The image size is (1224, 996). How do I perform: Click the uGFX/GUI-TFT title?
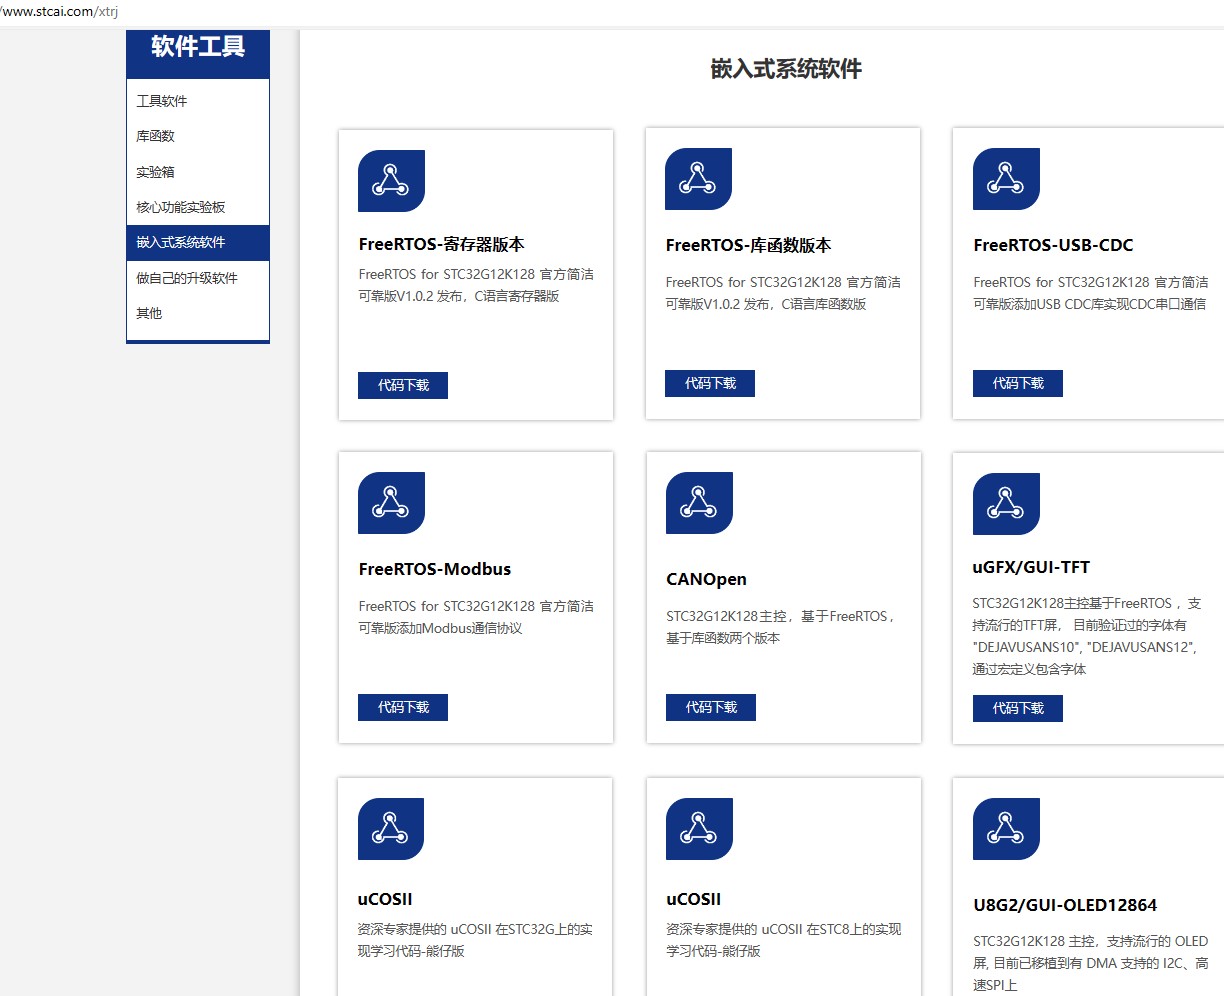coord(1031,567)
